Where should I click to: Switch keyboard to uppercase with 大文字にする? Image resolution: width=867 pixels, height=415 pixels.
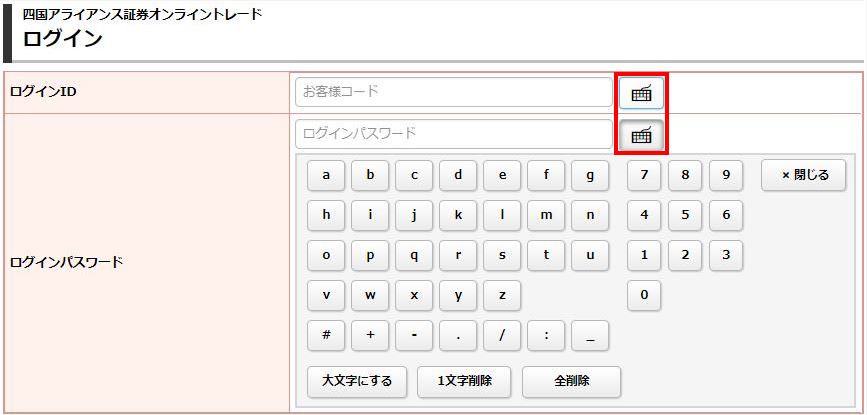357,381
